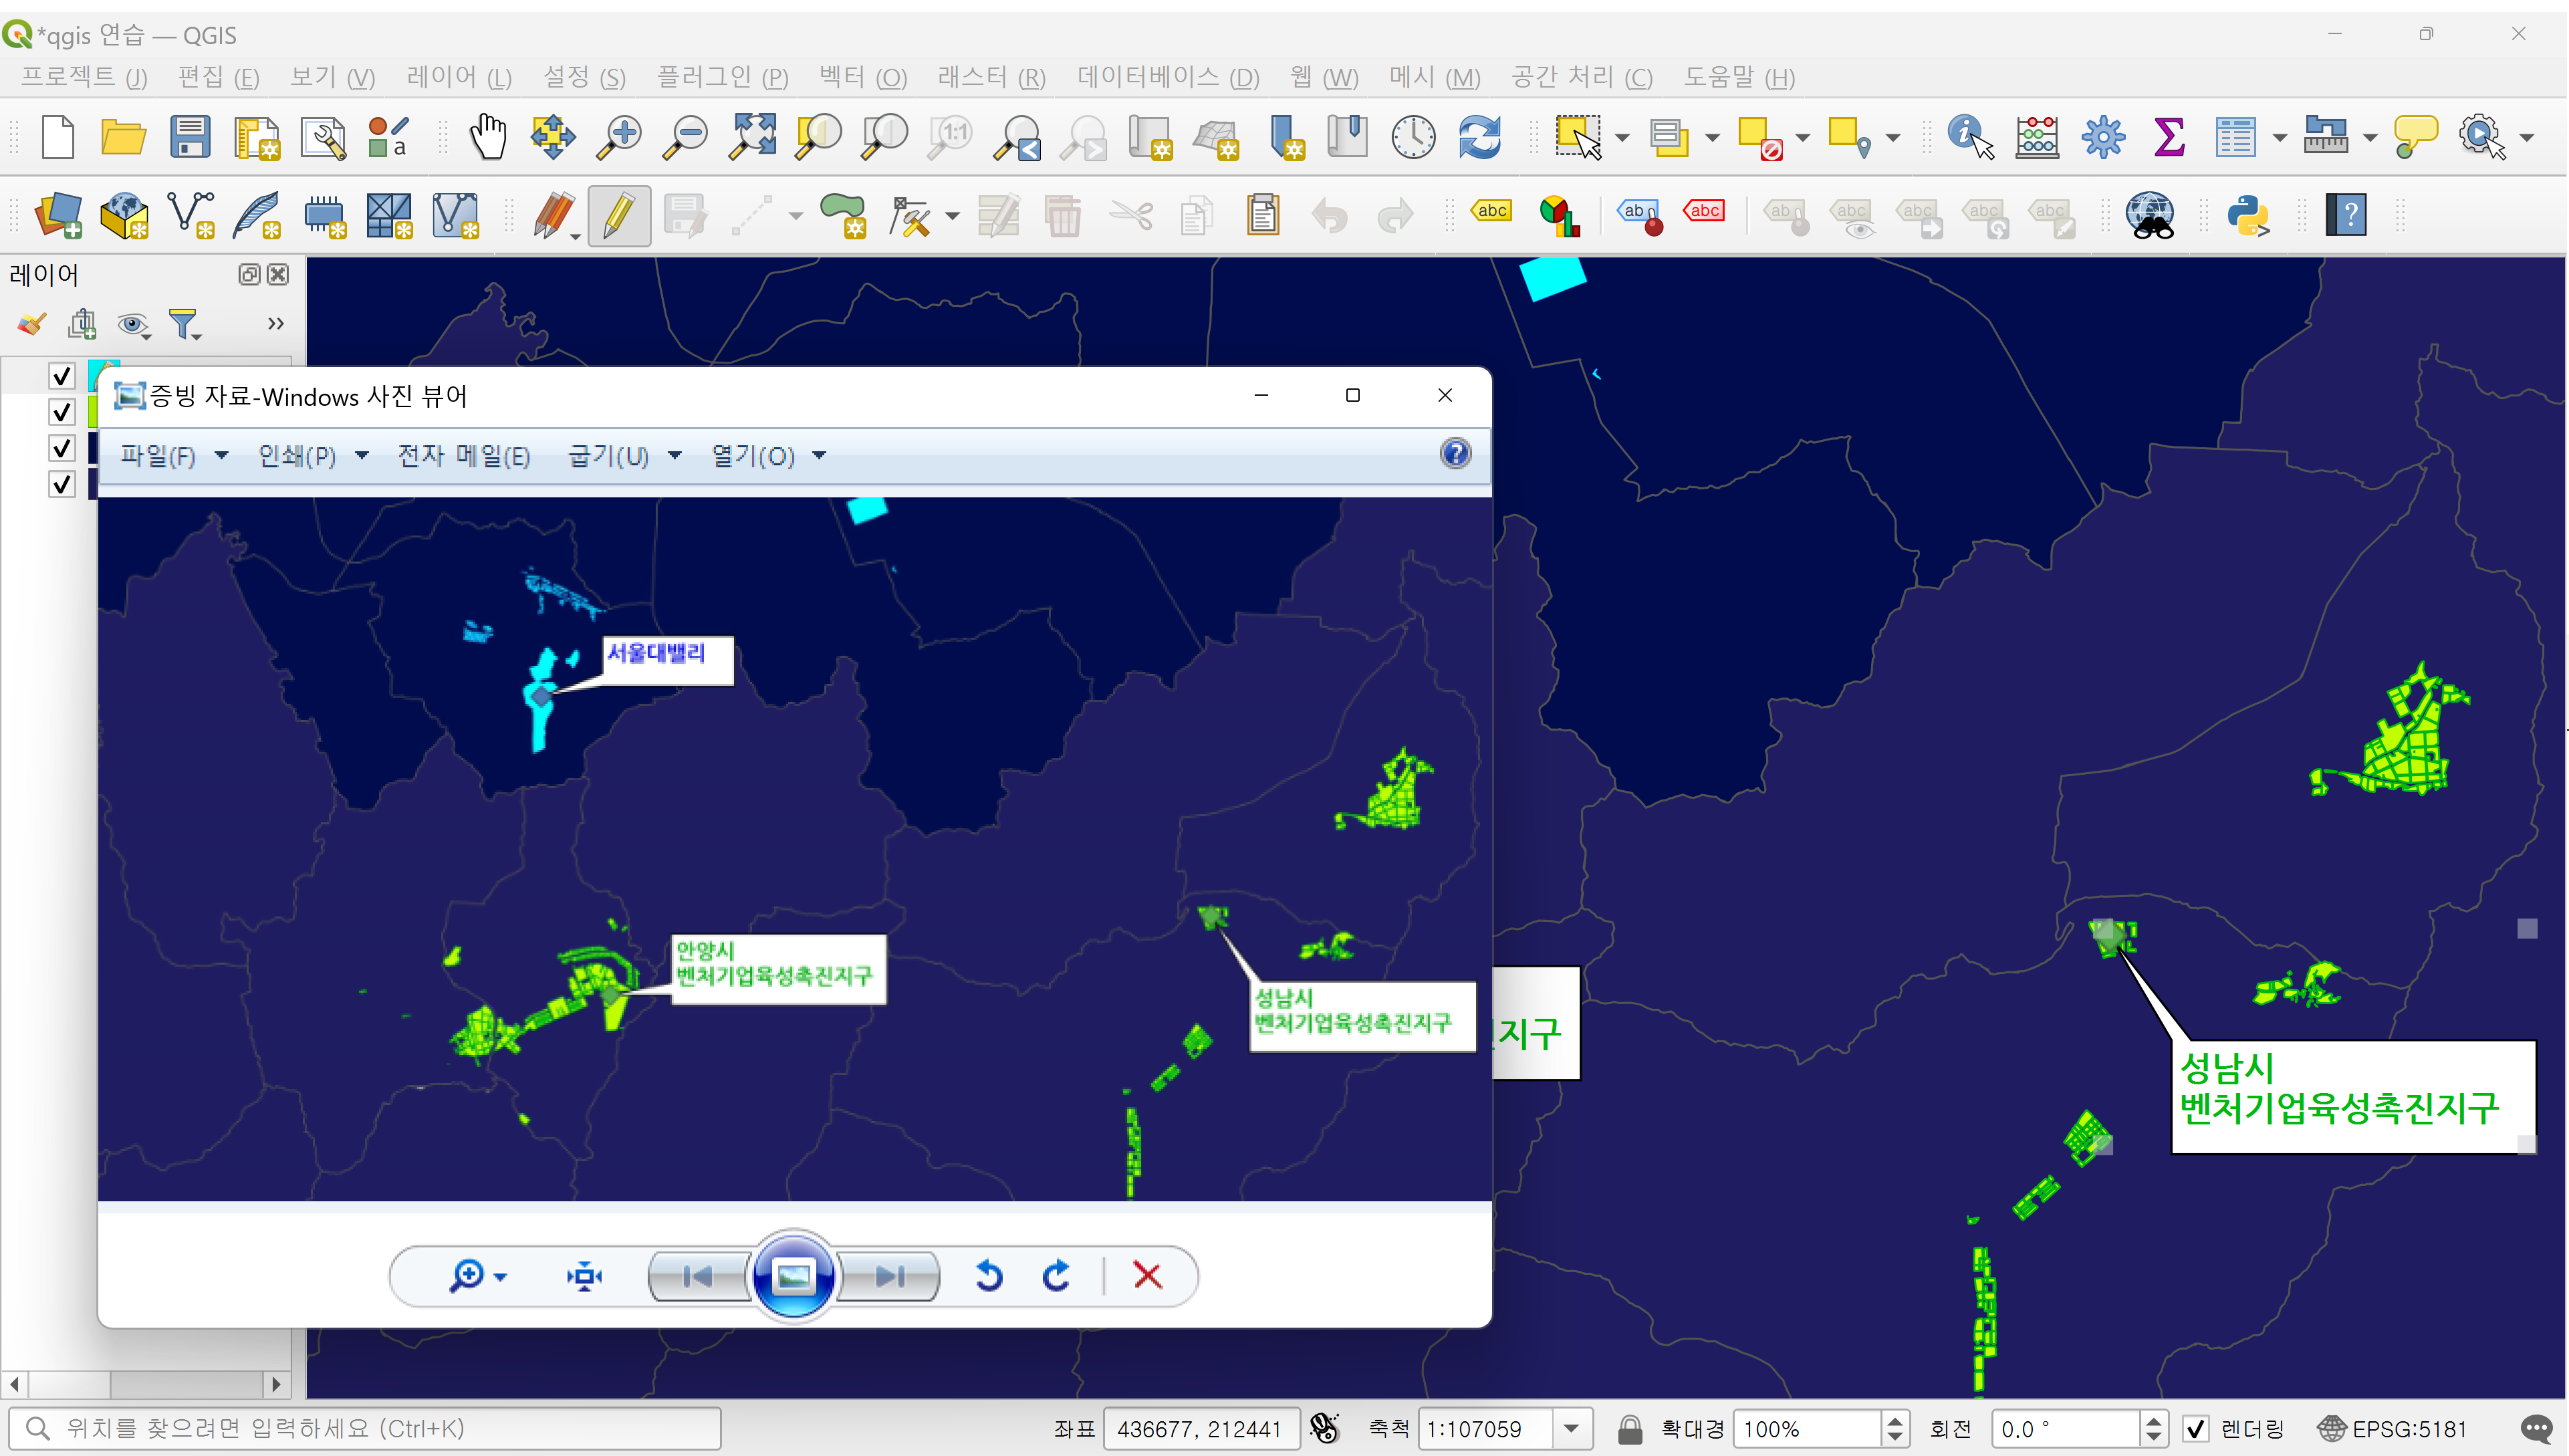Click Toggle Editing pencil icon
Screen dimensions: 2569x1456
pos(619,215)
